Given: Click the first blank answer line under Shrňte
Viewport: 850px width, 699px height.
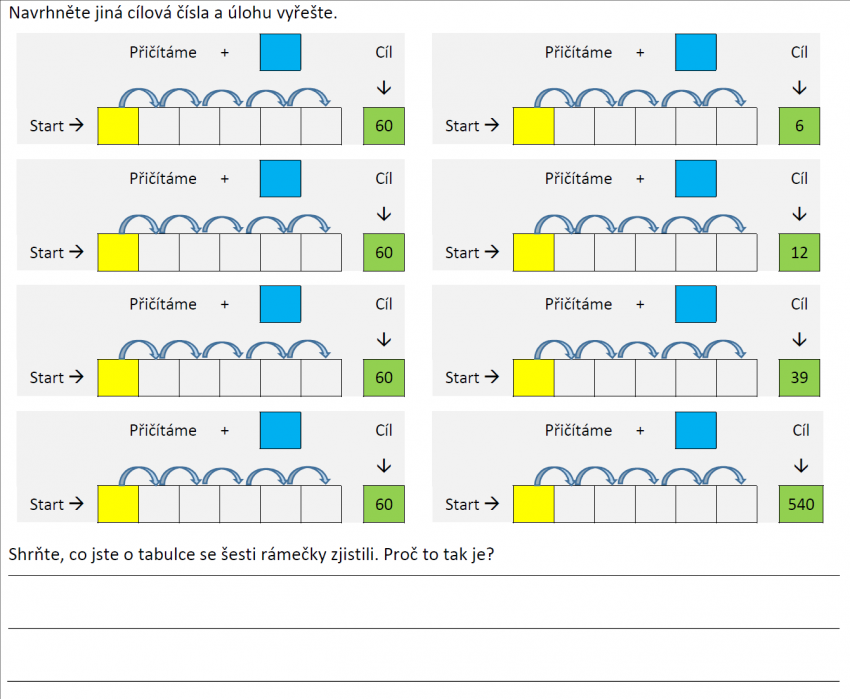Looking at the screenshot, I should click(x=424, y=575).
